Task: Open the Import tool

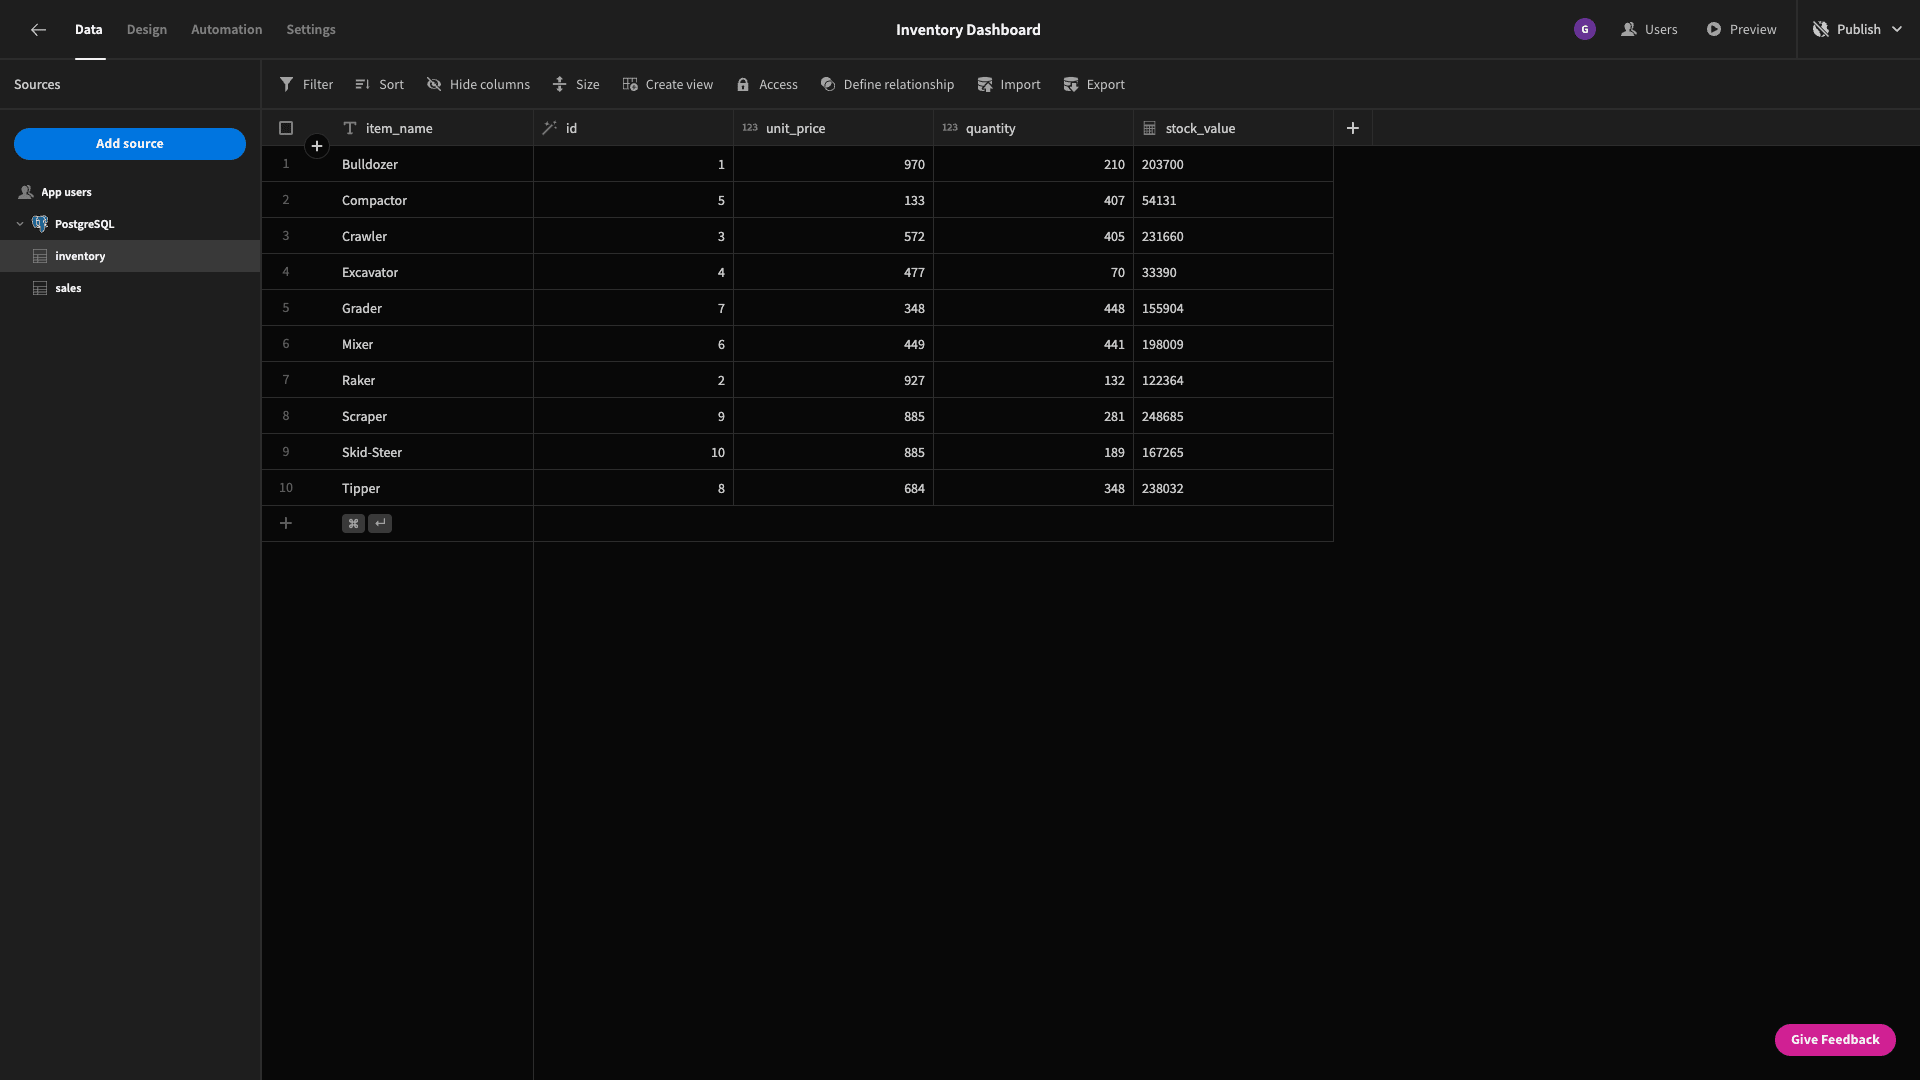Action: 1009,85
